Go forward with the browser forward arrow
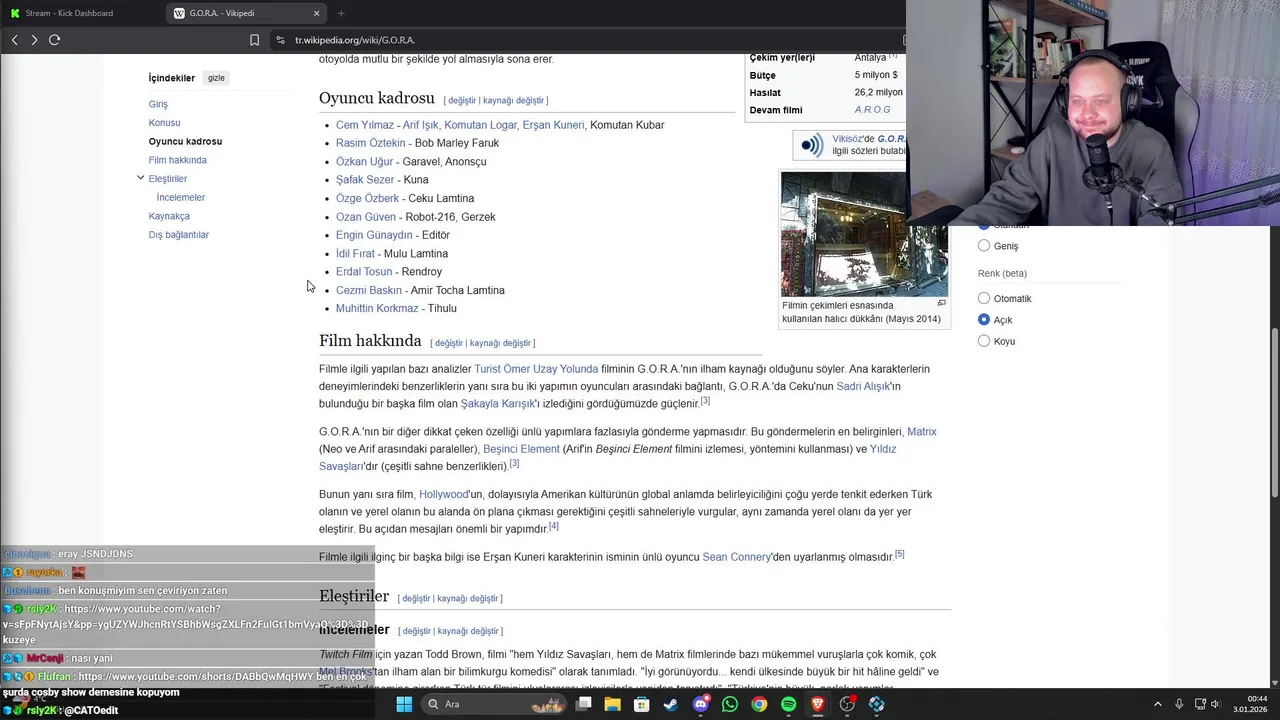This screenshot has width=1280, height=720. (34, 40)
